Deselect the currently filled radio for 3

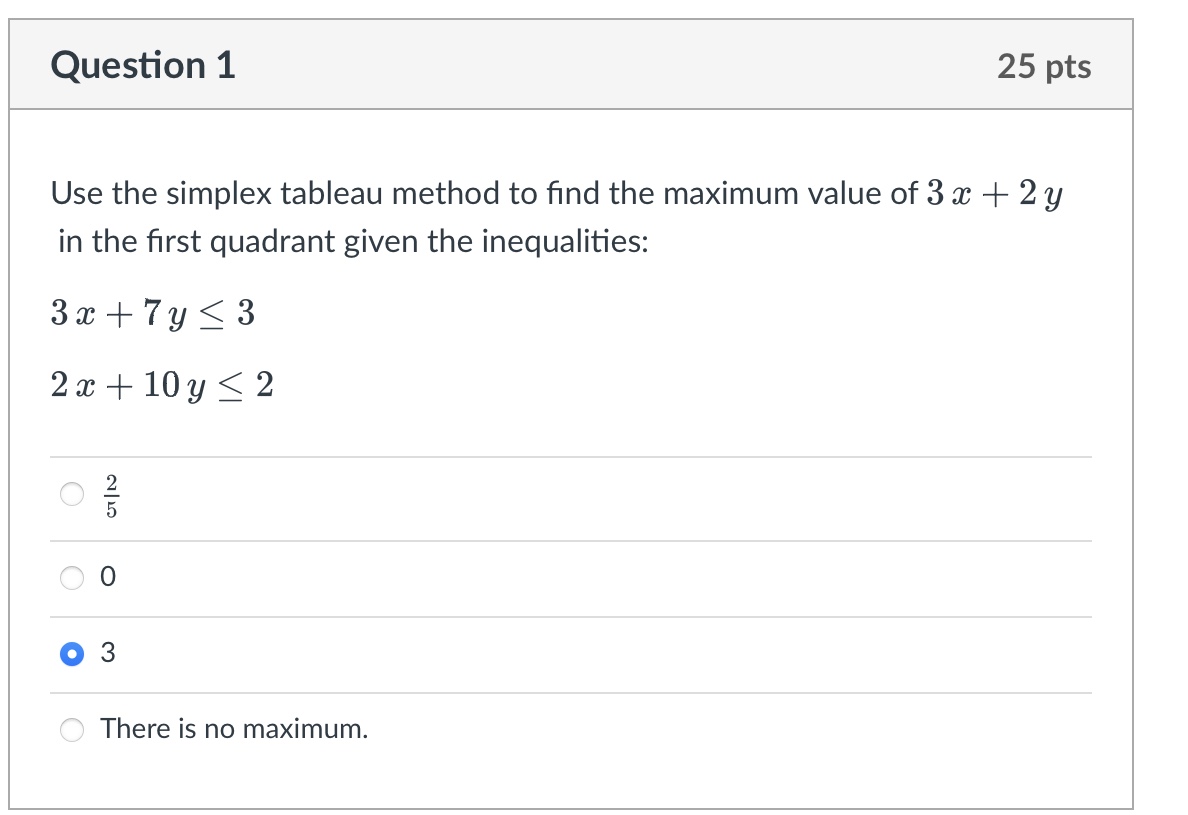(71, 654)
